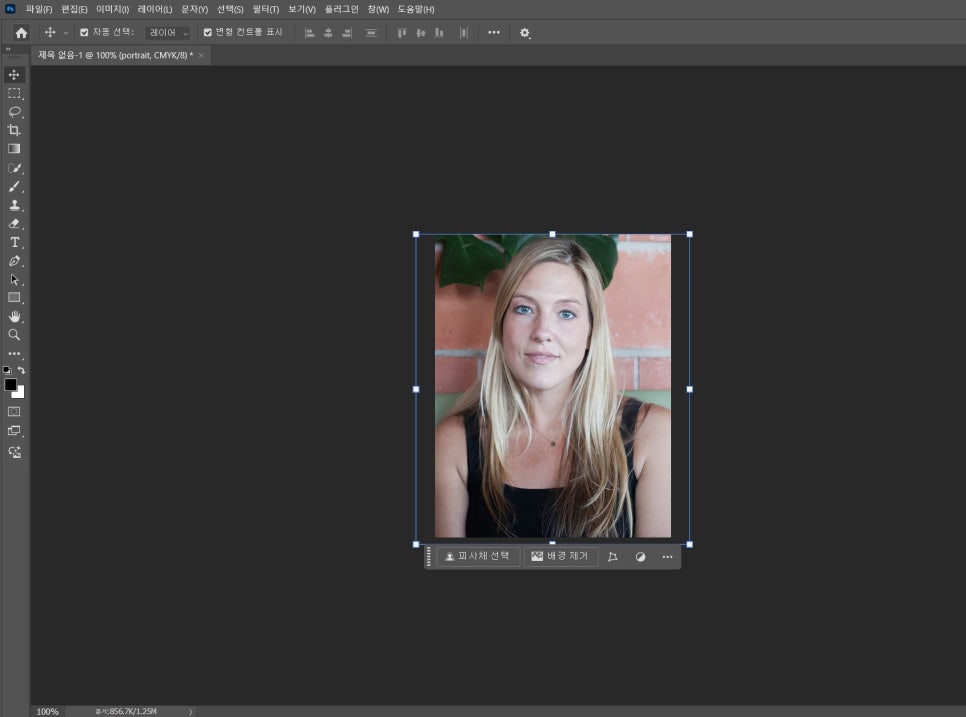
Task: Click the 배경 제거 button
Action: click(x=560, y=556)
